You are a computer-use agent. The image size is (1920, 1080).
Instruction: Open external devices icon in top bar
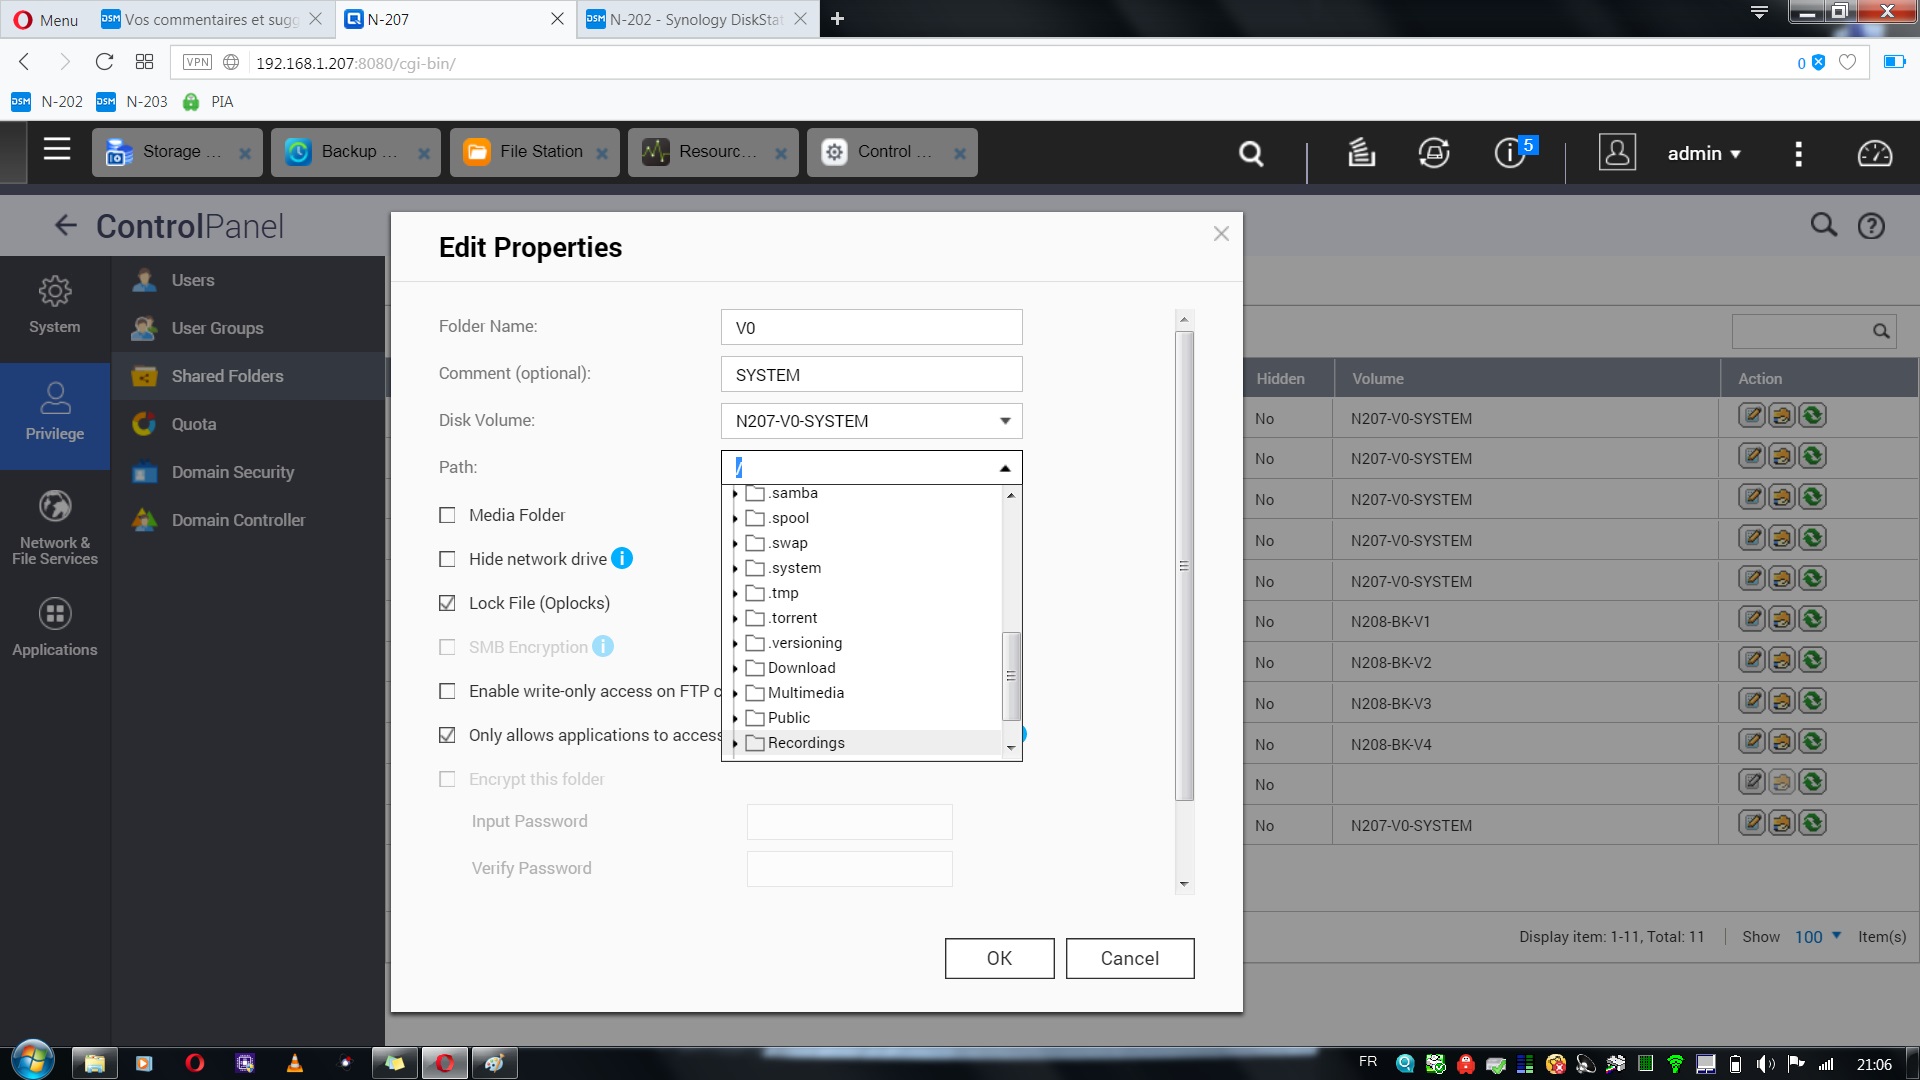tap(1434, 152)
